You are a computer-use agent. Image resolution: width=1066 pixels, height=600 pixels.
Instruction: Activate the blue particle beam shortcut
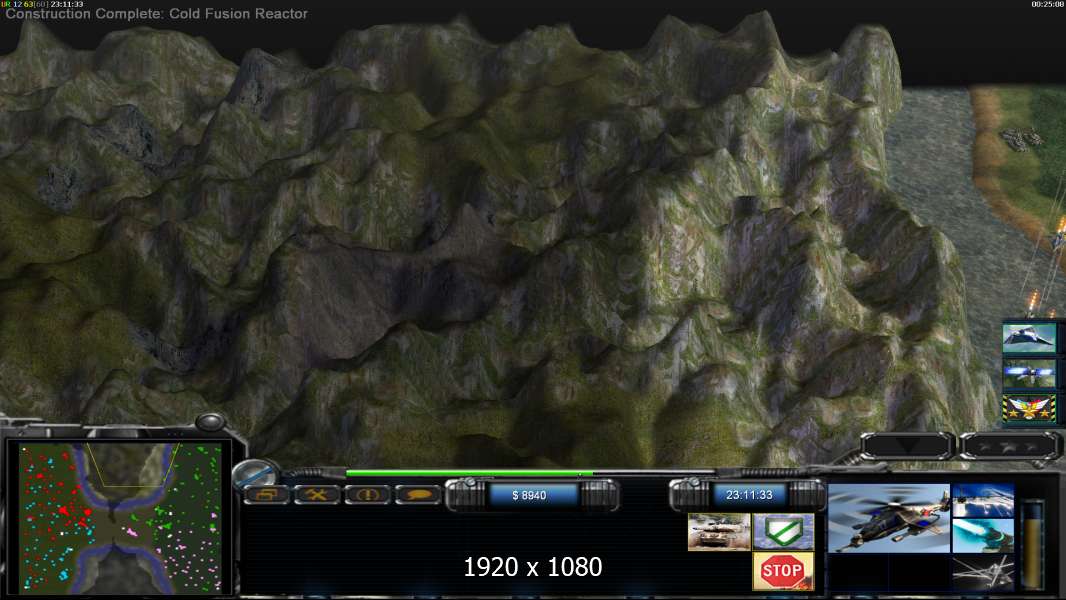point(1029,373)
